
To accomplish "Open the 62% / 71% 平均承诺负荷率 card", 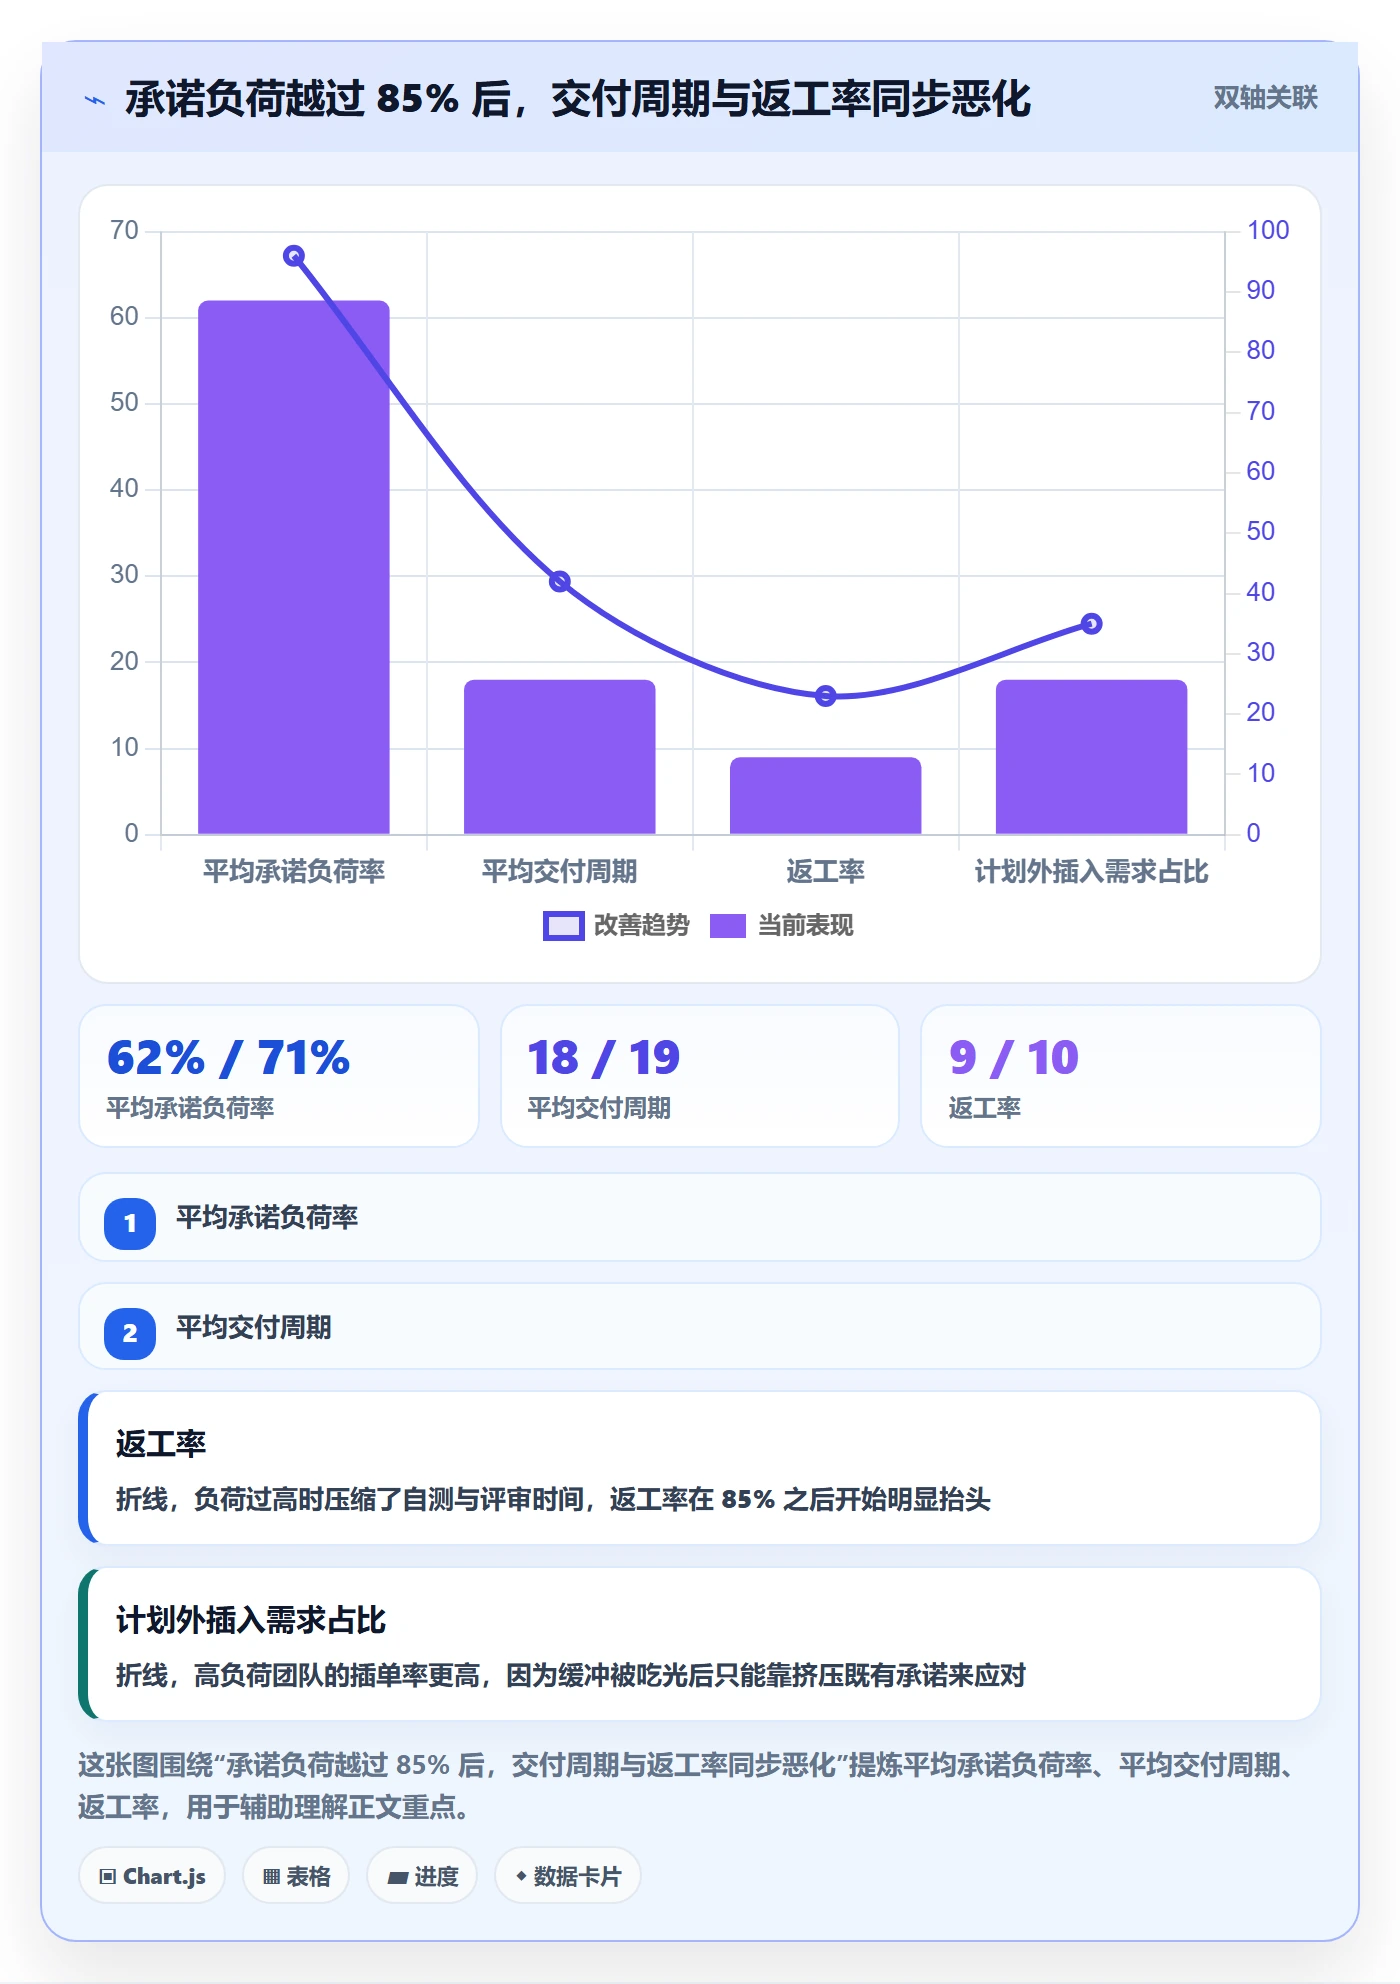I will tap(279, 1076).
